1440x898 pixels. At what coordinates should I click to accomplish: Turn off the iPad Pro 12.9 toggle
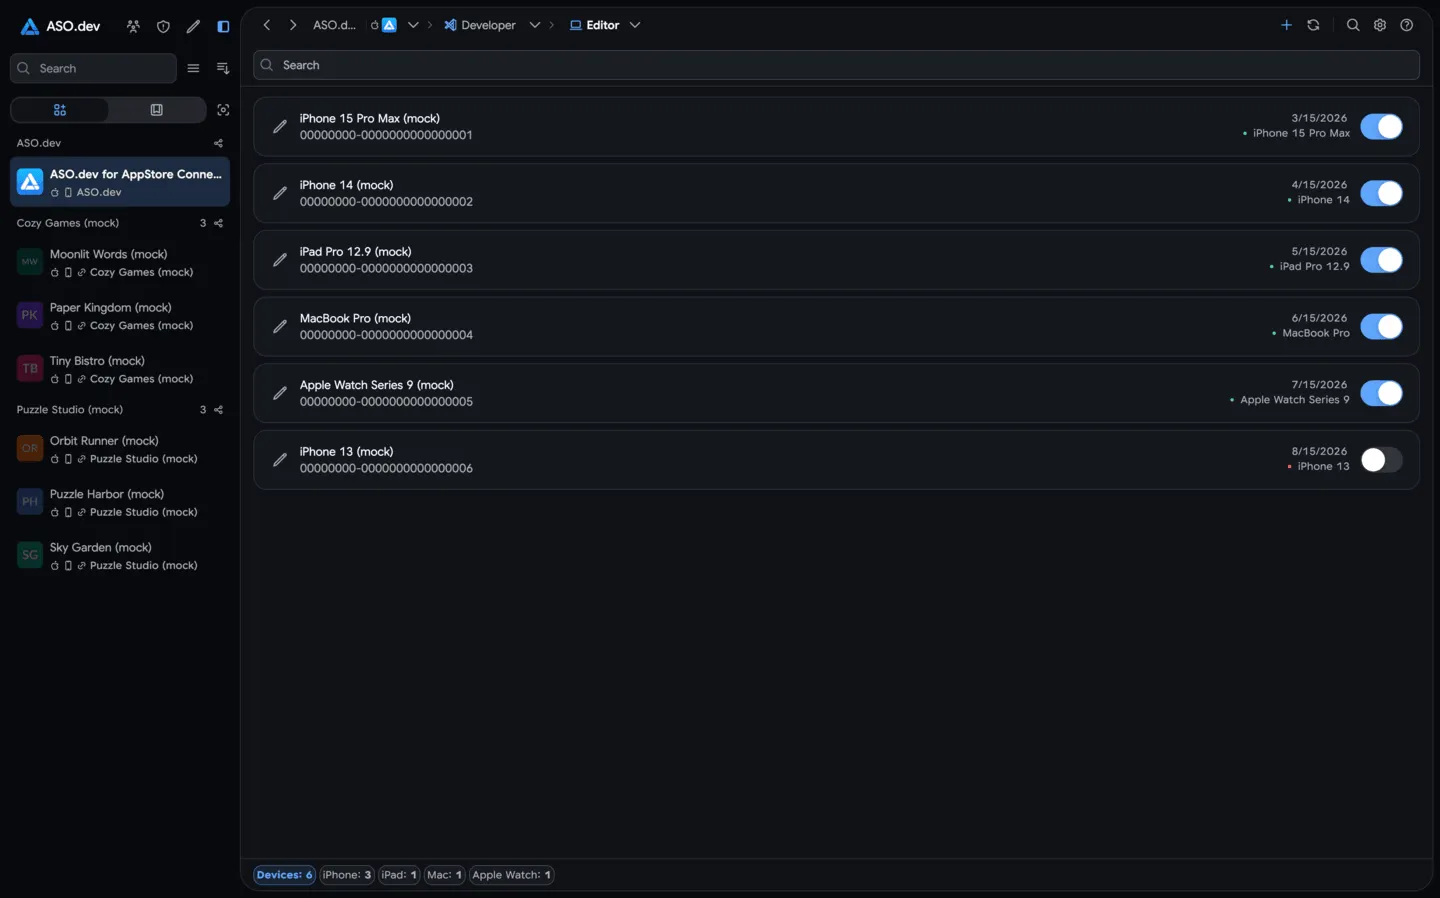pyautogui.click(x=1381, y=260)
